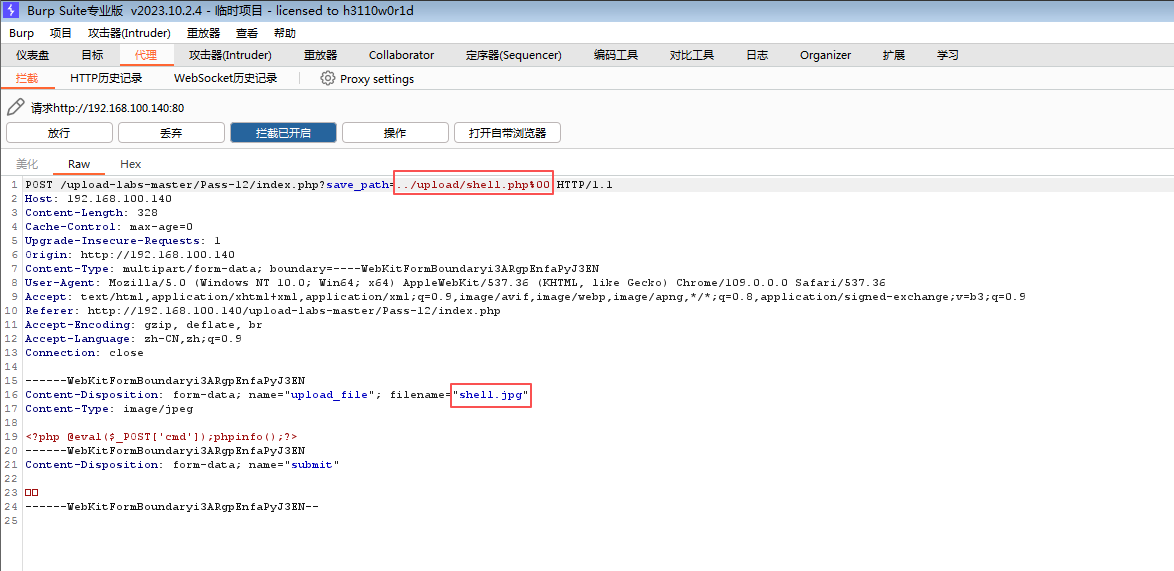Open the 定序器(Sequencer) tab
The width and height of the screenshot is (1174, 571).
pyautogui.click(x=514, y=55)
